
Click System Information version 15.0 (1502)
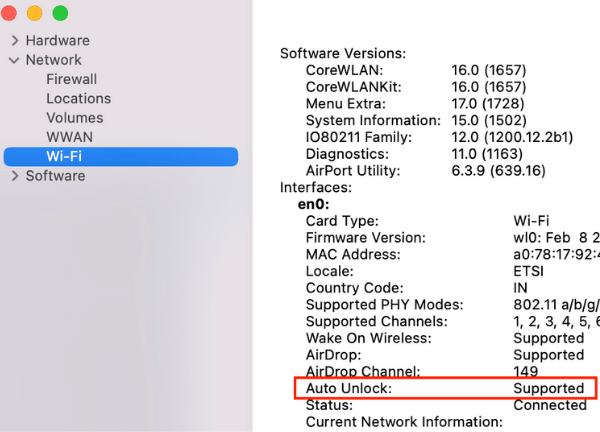pos(489,121)
